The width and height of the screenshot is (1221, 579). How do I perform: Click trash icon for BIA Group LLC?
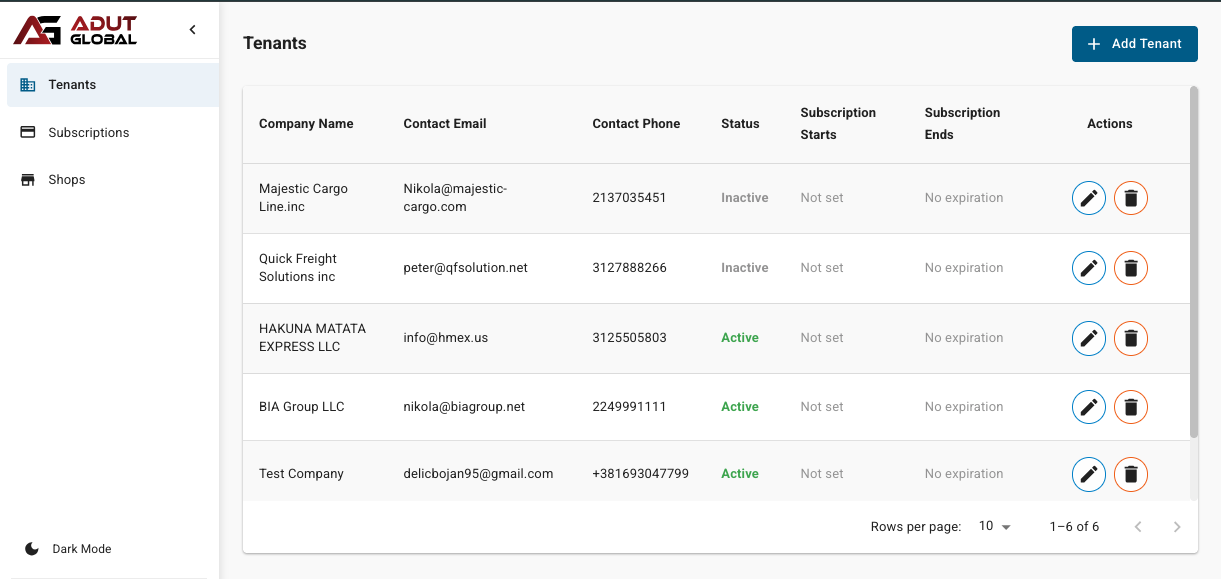(1131, 407)
